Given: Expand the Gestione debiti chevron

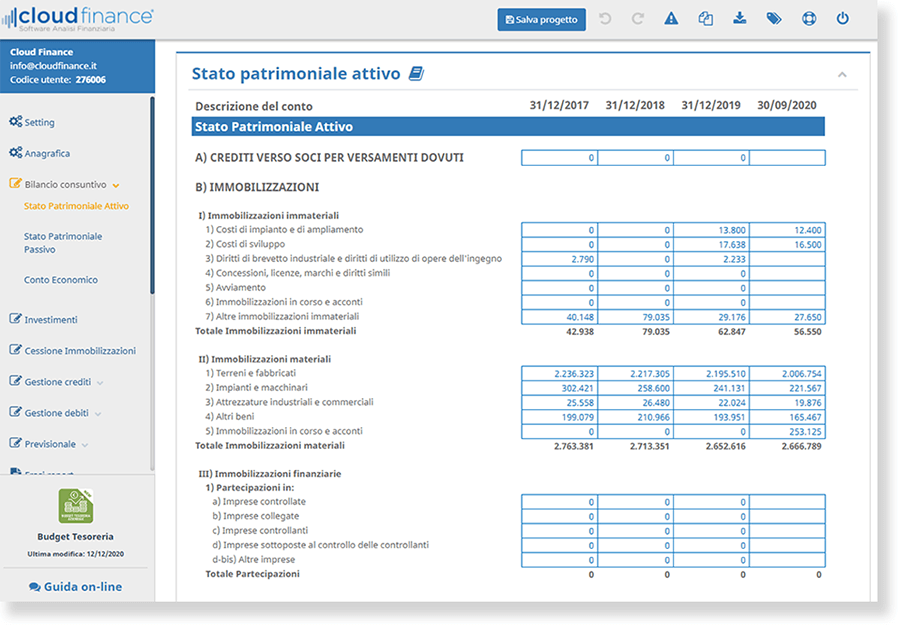Looking at the screenshot, I should (x=98, y=414).
